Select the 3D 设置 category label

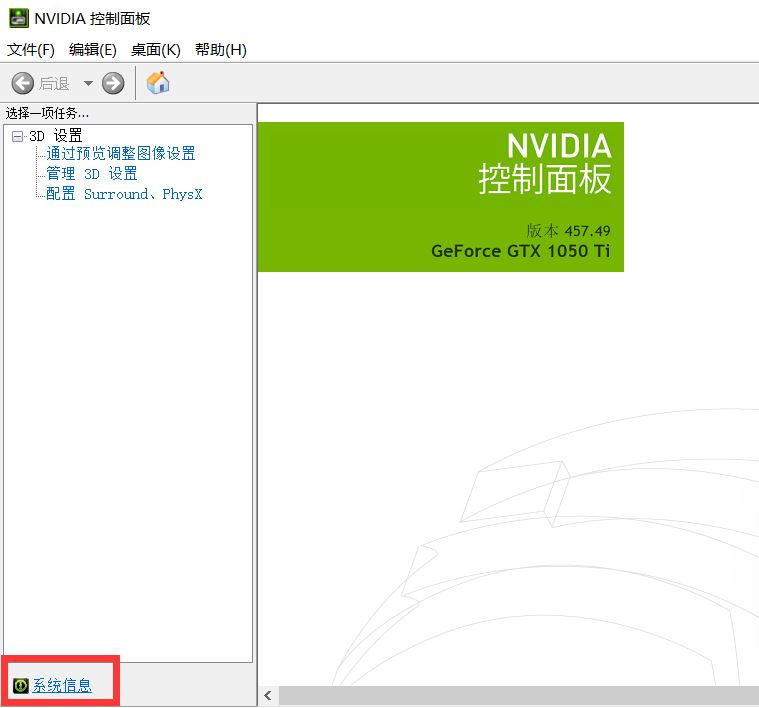56,136
